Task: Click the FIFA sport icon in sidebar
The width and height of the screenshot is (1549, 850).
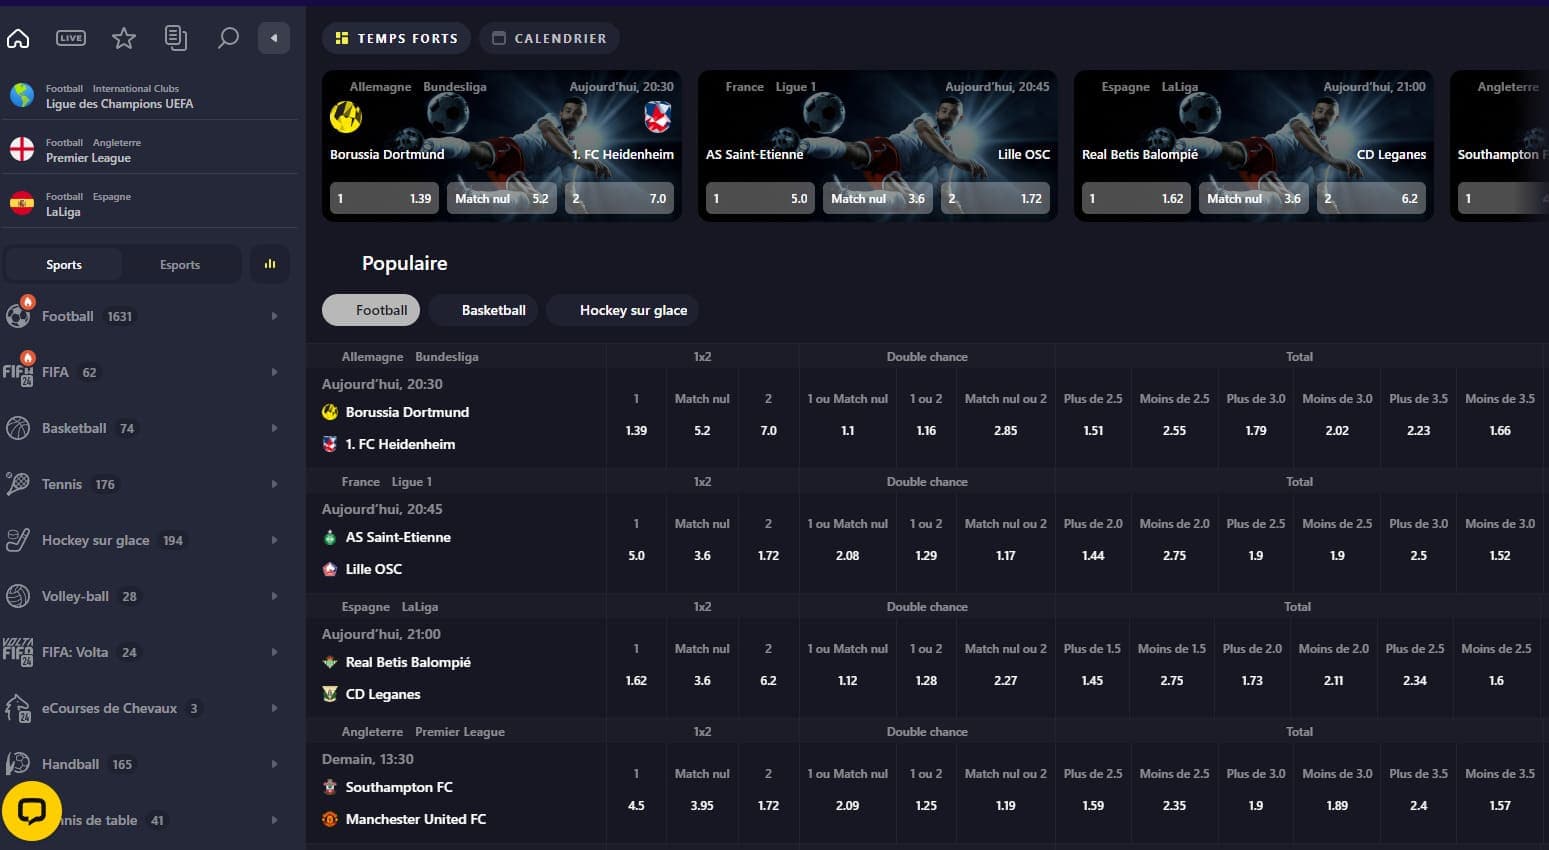Action: pyautogui.click(x=18, y=371)
